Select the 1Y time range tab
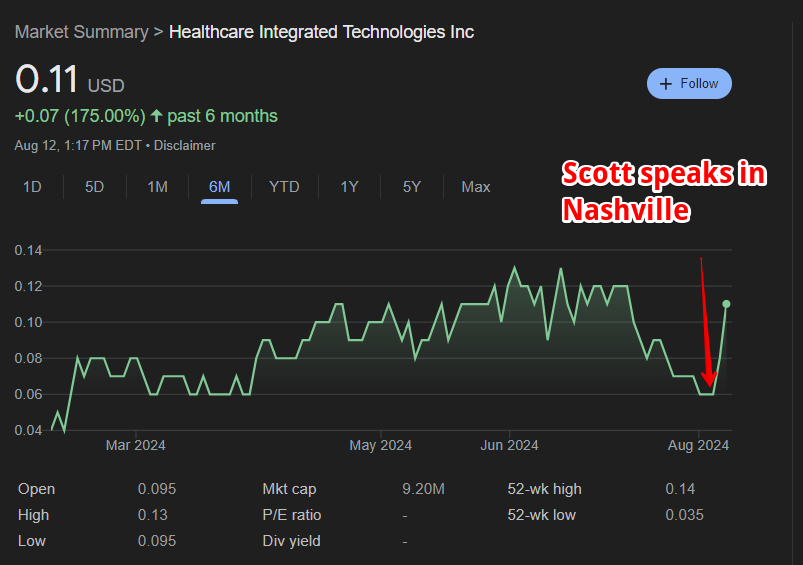 (349, 187)
